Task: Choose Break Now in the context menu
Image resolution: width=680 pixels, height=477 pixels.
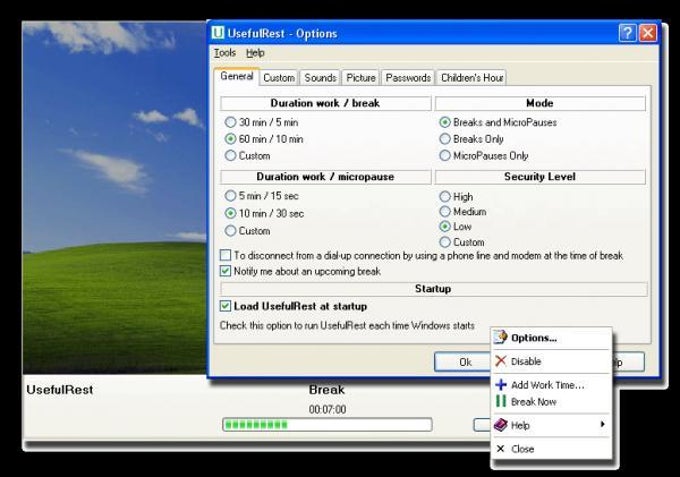Action: (x=551, y=402)
